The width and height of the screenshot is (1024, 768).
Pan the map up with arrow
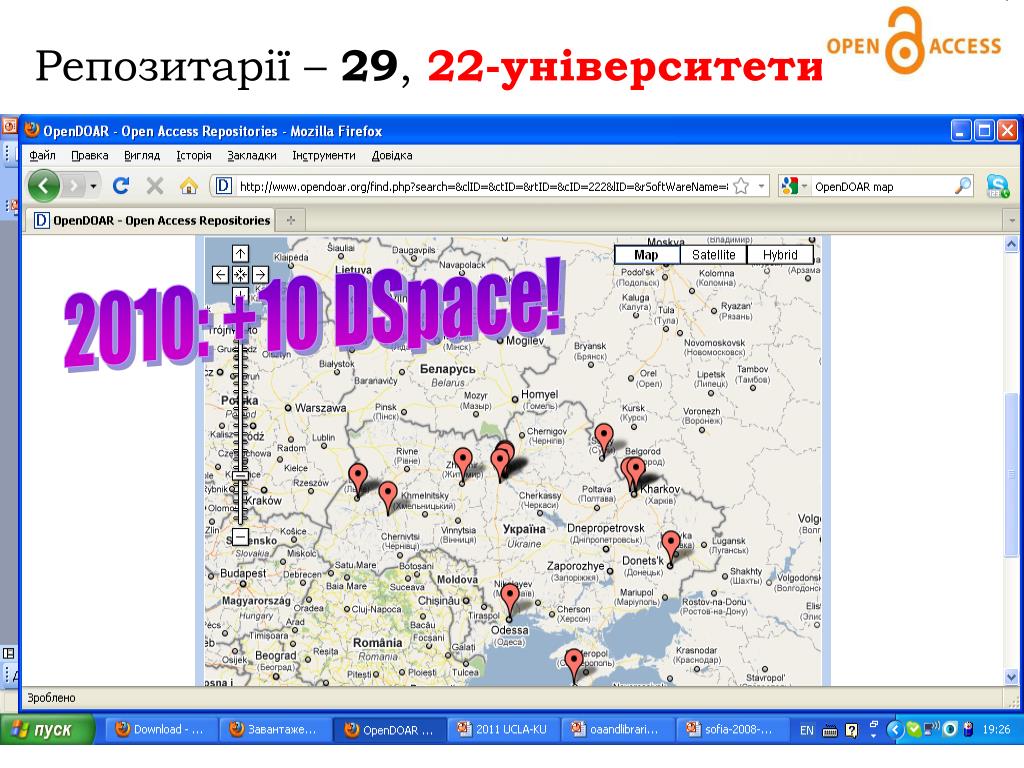click(240, 253)
